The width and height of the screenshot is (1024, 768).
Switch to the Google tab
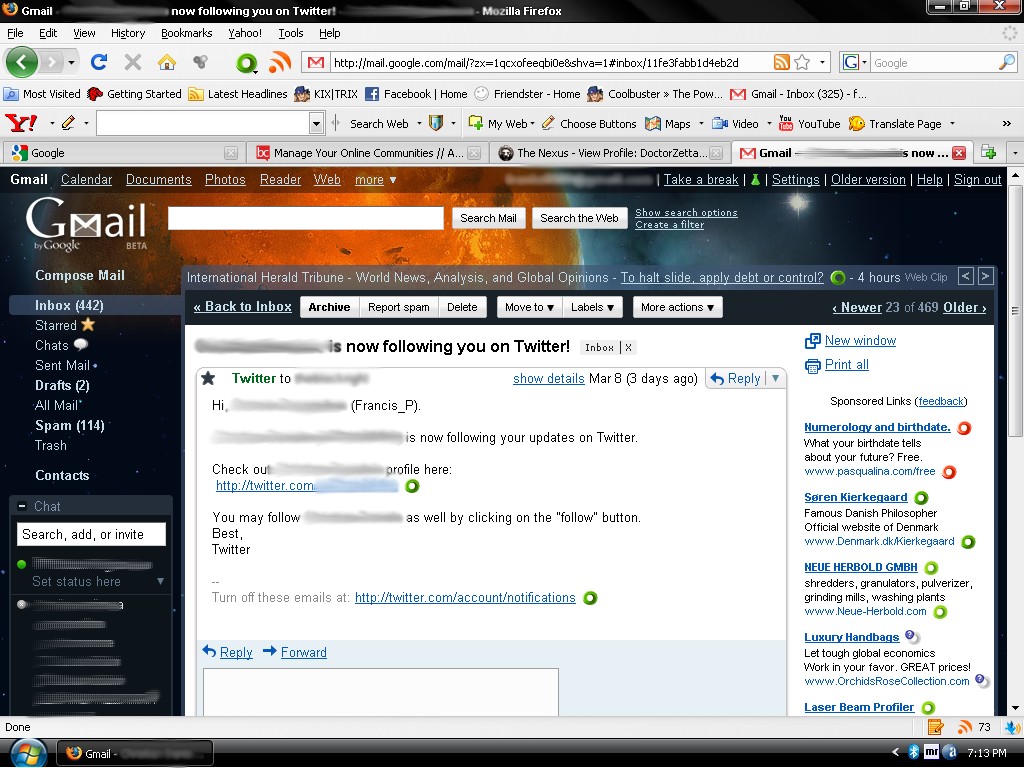(x=122, y=153)
